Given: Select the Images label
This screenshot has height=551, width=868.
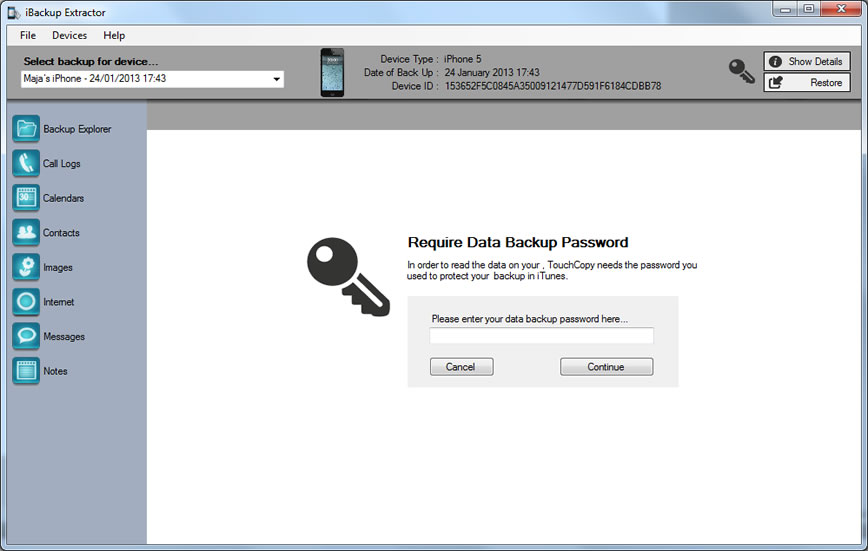Looking at the screenshot, I should pos(58,267).
